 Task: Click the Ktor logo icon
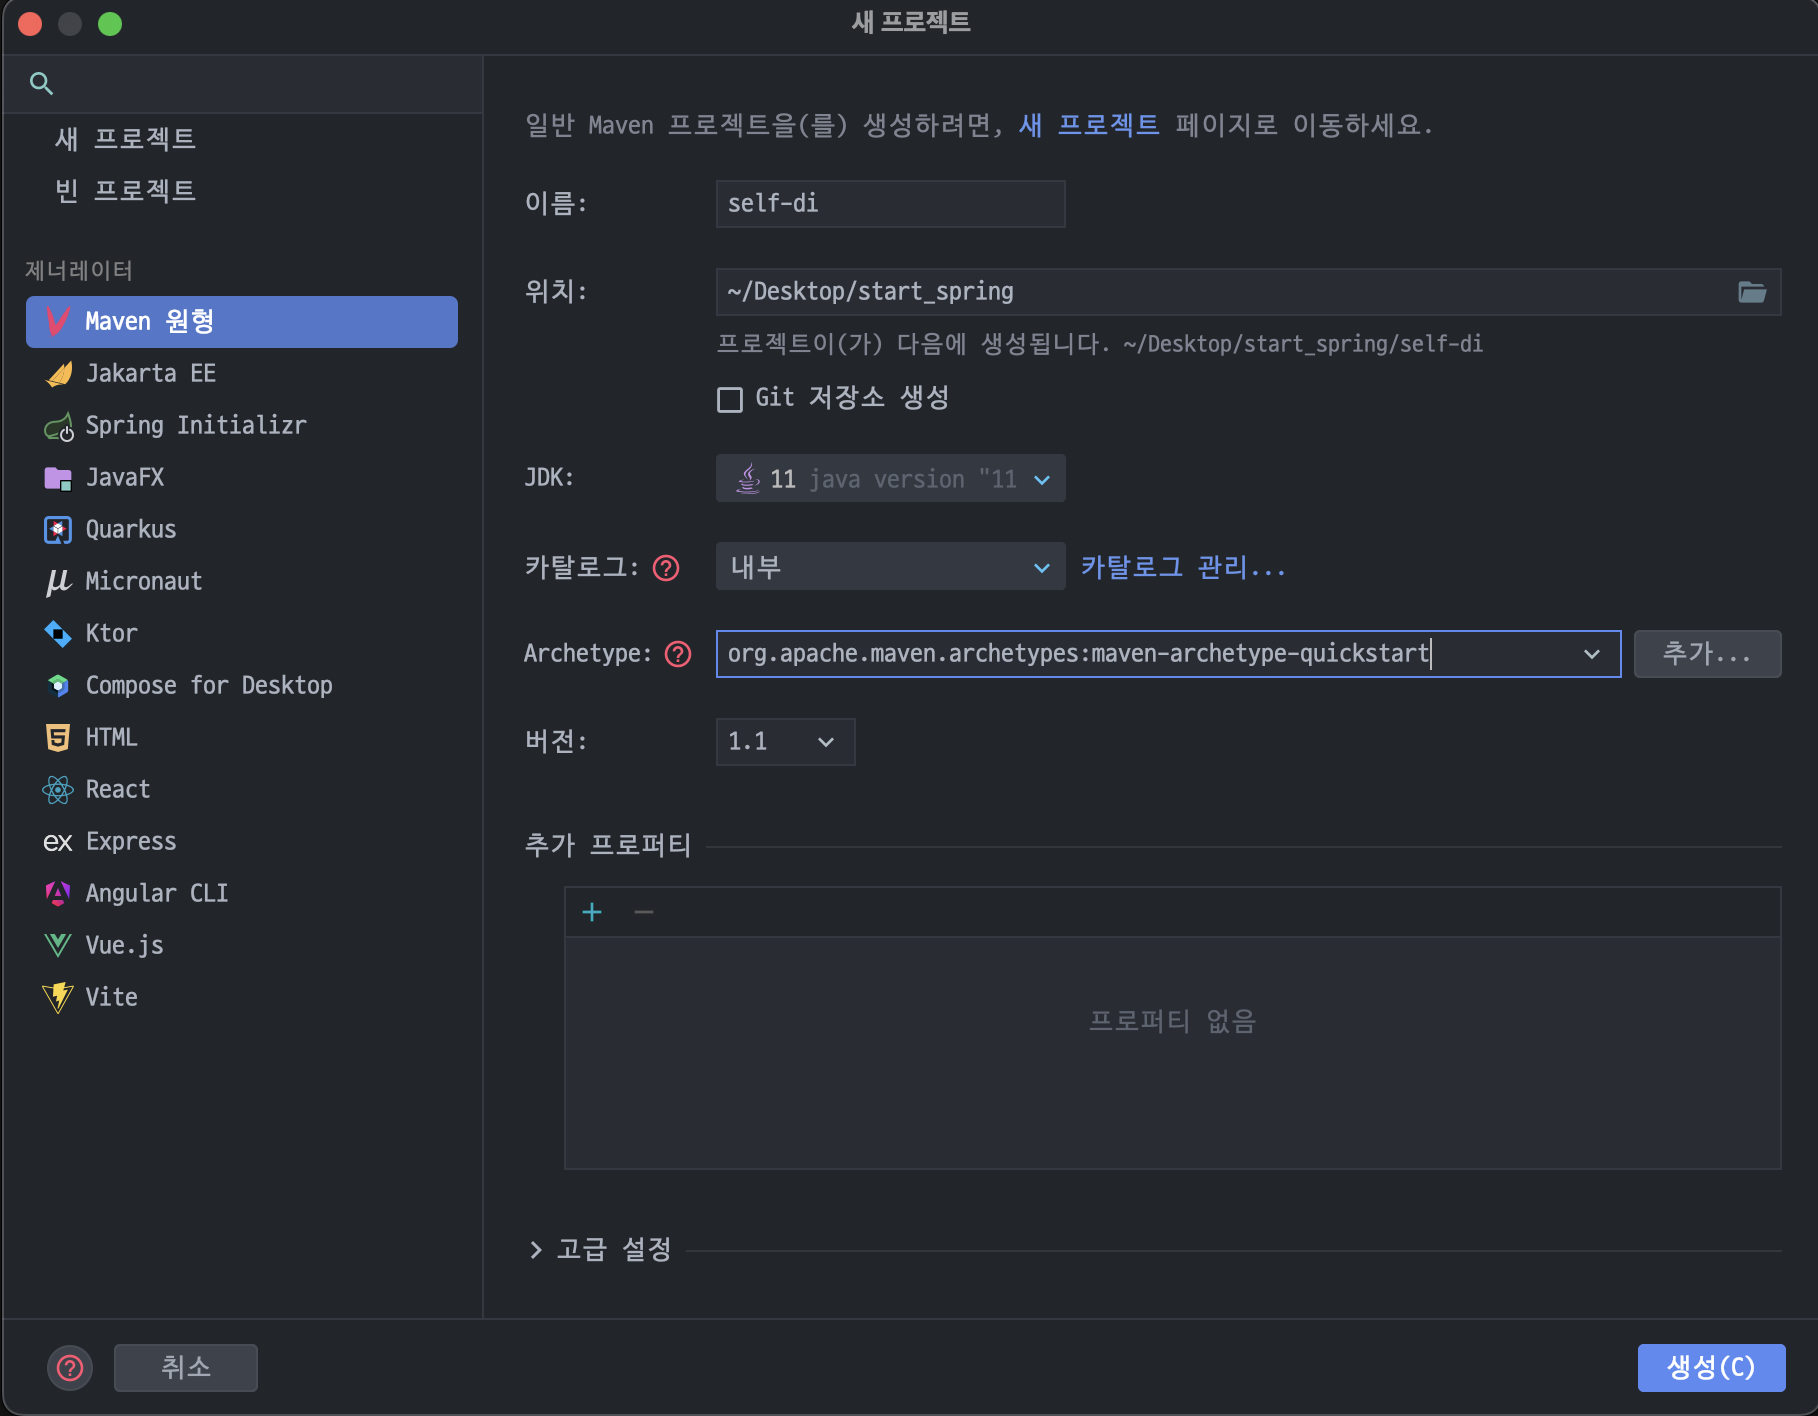click(58, 634)
